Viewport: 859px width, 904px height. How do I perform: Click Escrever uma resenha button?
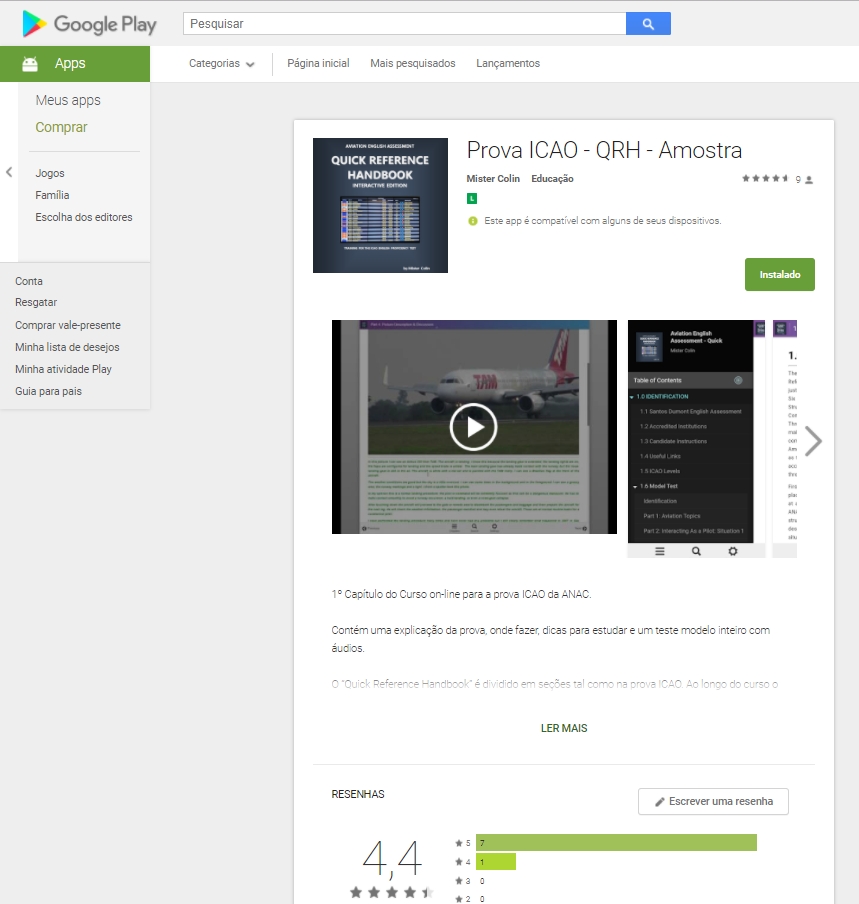713,801
